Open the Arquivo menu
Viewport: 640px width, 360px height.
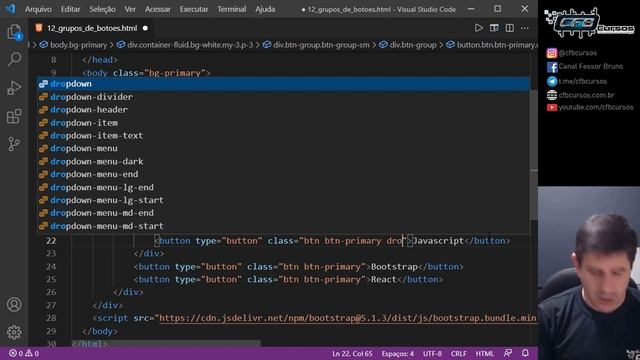coord(38,9)
